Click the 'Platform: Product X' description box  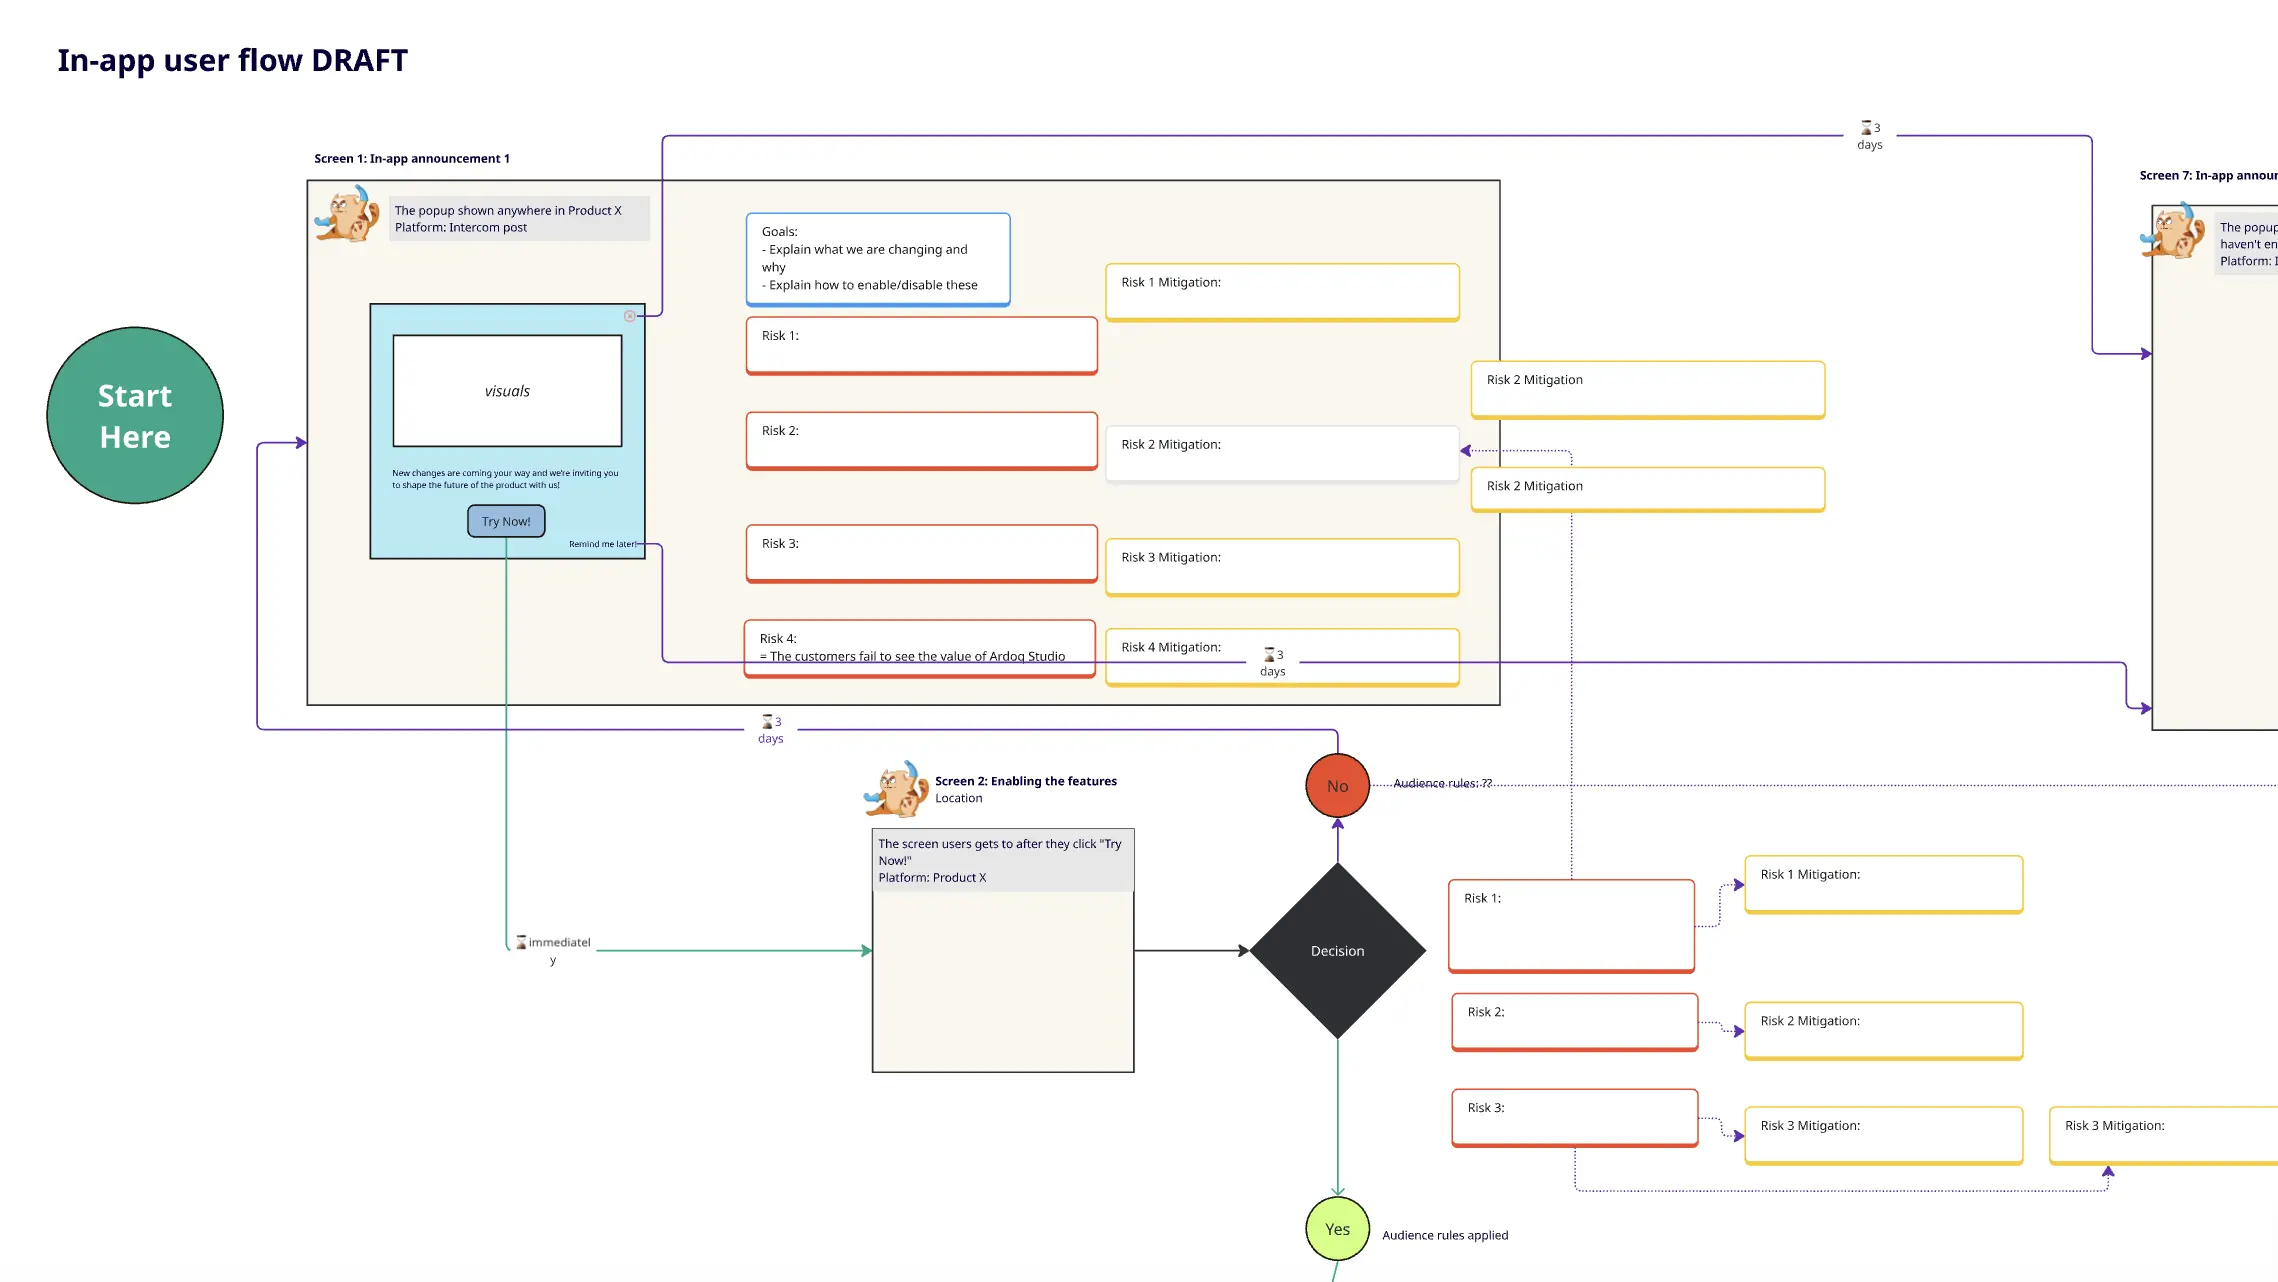(x=1002, y=860)
